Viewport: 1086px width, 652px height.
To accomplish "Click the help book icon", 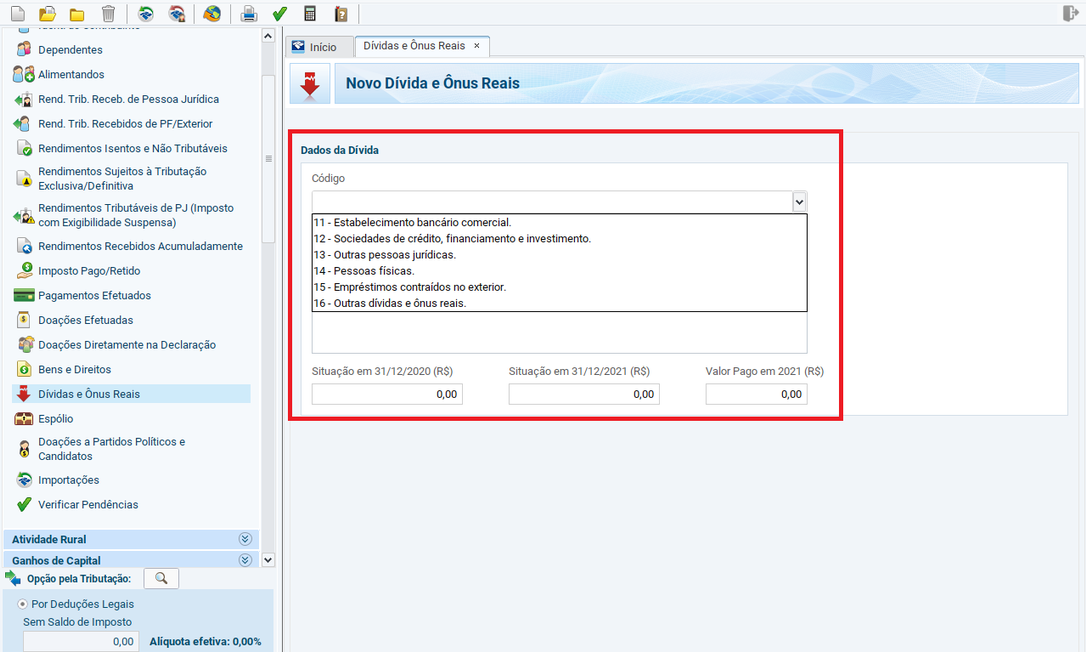I will tap(341, 13).
